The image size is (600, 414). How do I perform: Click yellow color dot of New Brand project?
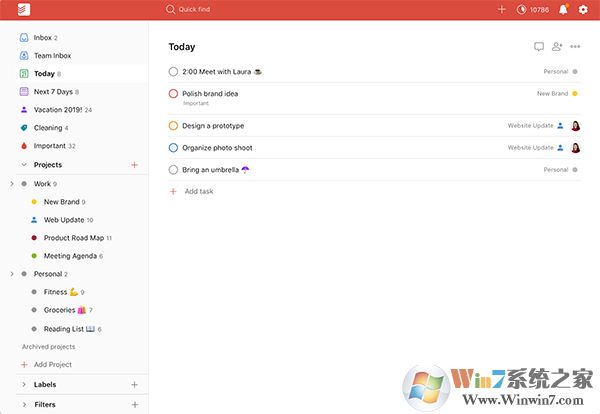tap(34, 202)
